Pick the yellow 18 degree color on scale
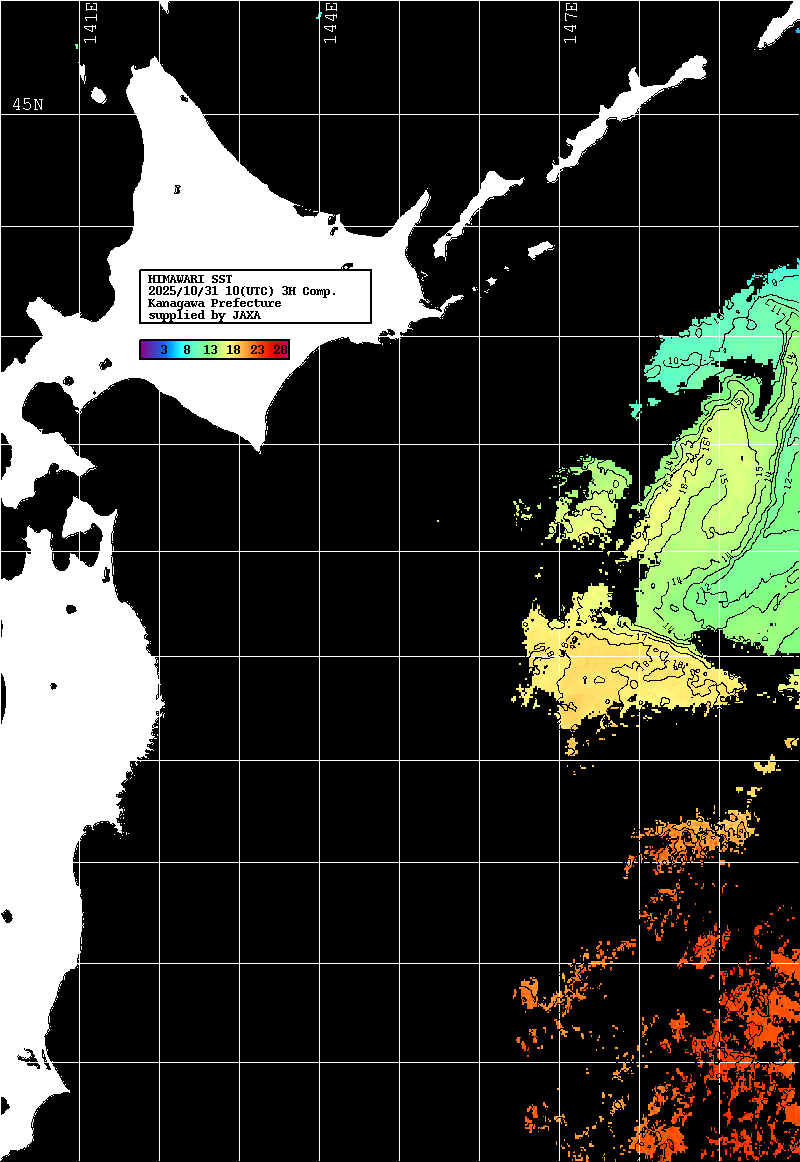800x1162 pixels. point(233,349)
